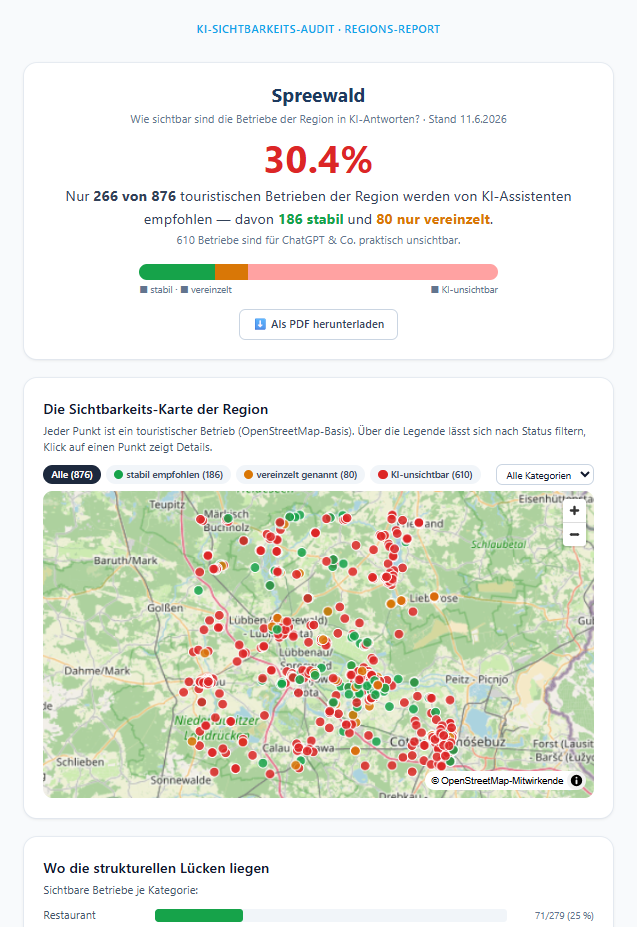Click the Schlieben label on the map

80,762
